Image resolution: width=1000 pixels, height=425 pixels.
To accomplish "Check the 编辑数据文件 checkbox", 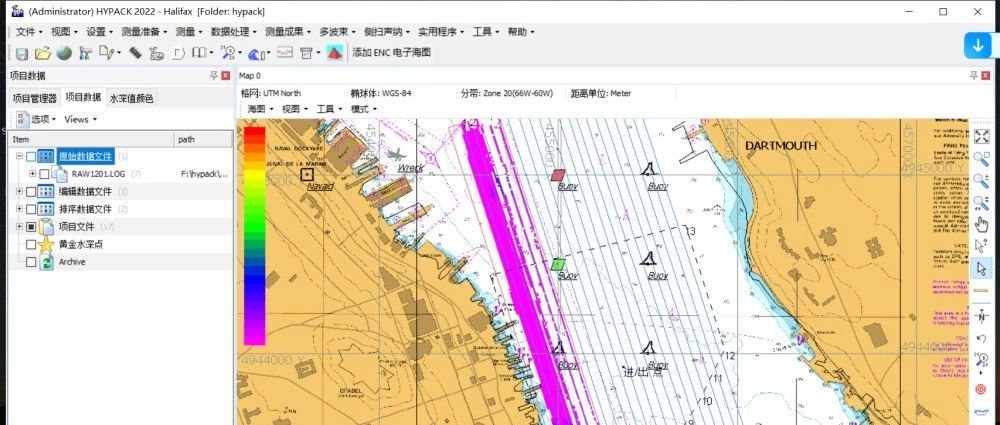I will (x=31, y=191).
